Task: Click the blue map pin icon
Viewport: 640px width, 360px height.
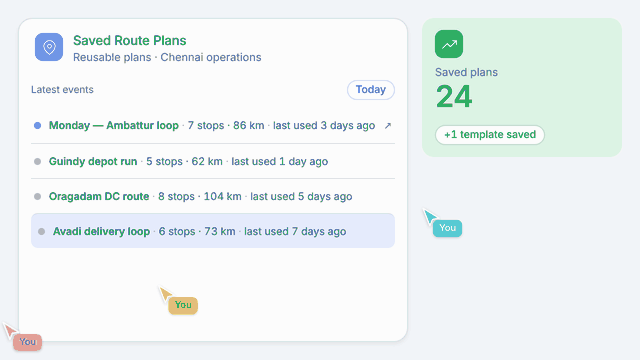Action: pos(49,47)
